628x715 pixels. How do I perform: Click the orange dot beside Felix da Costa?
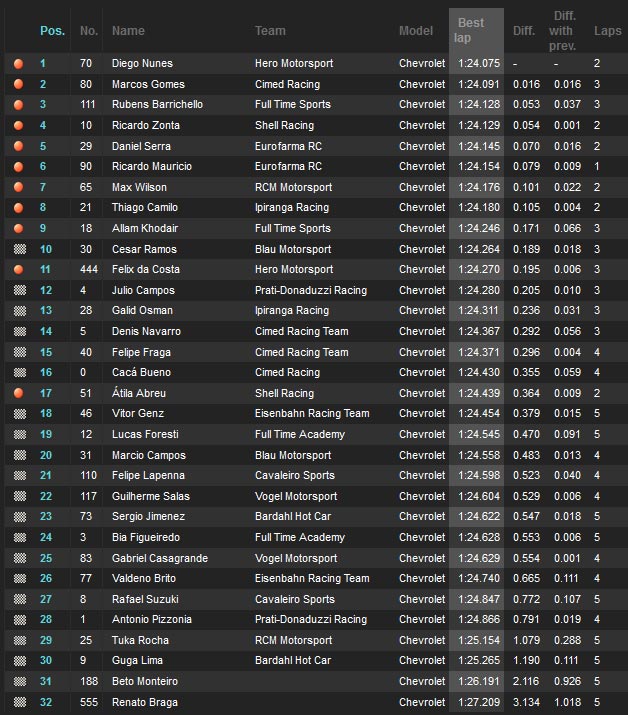point(19,269)
